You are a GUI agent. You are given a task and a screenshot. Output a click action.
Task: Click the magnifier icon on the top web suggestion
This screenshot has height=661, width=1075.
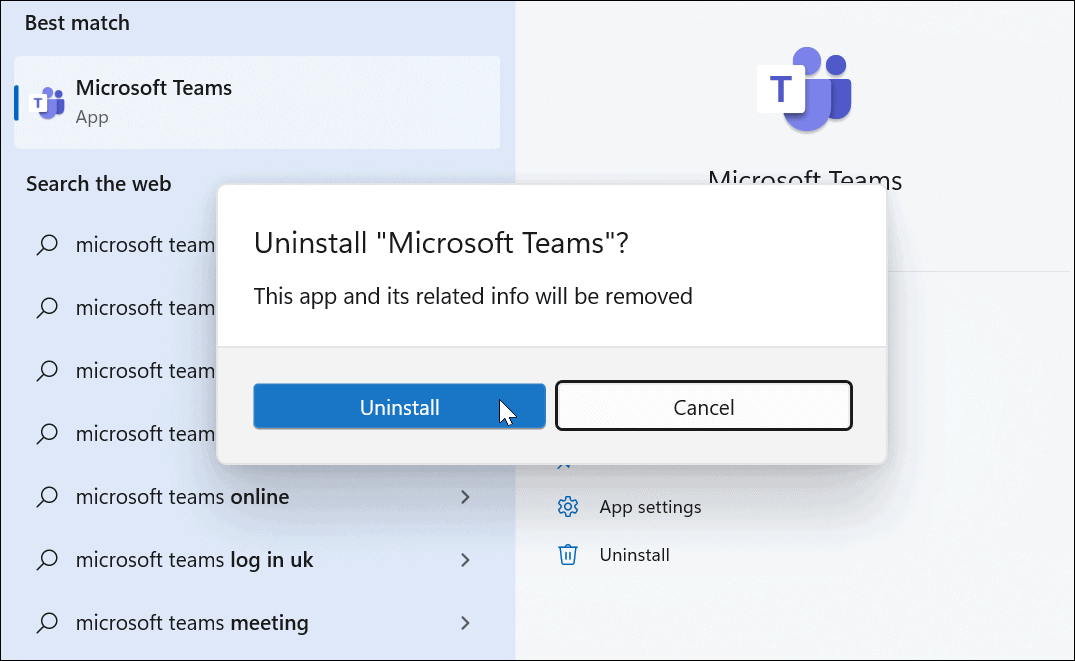46,245
